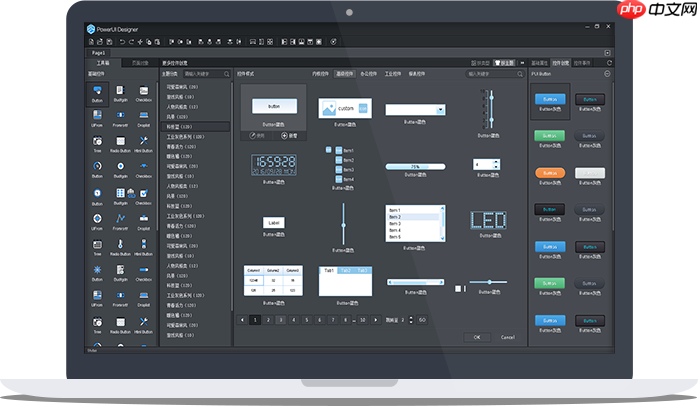Tick the Item1 checkbox in checklist preview
698x406 pixels.
(x=339, y=150)
